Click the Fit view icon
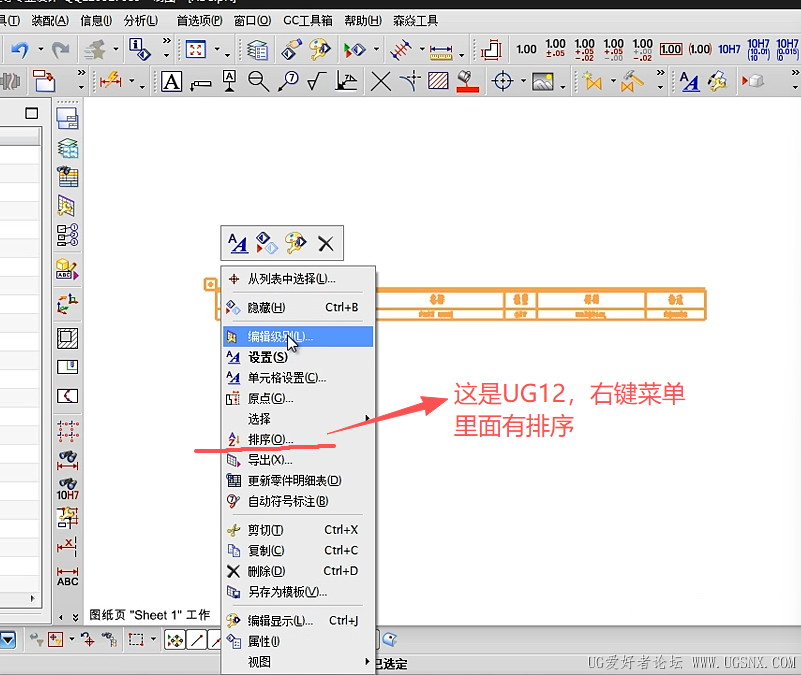Image resolution: width=801 pixels, height=675 pixels. click(x=196, y=50)
